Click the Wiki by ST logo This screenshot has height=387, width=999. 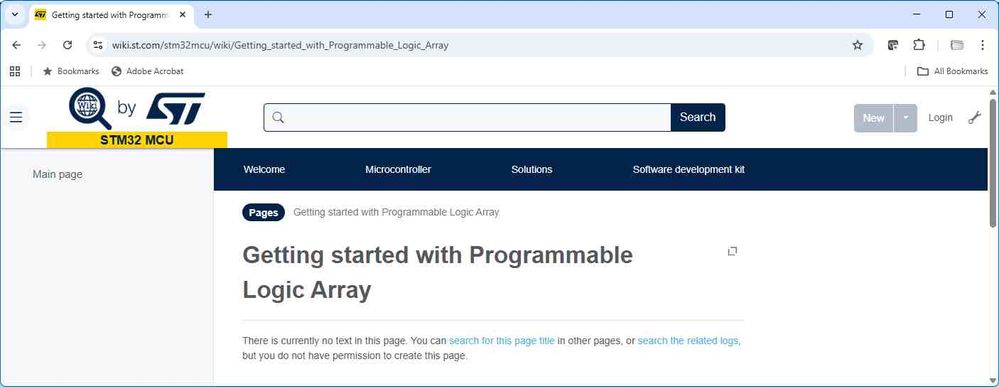click(x=137, y=108)
